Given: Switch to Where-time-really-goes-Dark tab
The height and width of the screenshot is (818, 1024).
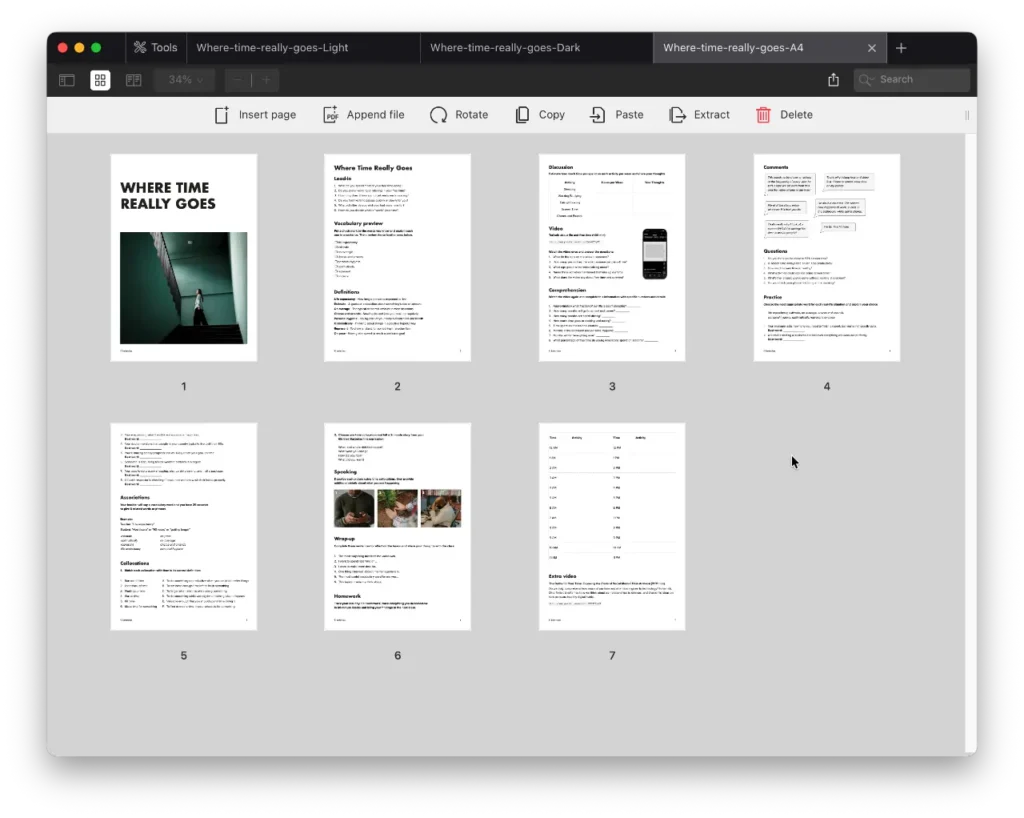Looking at the screenshot, I should 505,48.
